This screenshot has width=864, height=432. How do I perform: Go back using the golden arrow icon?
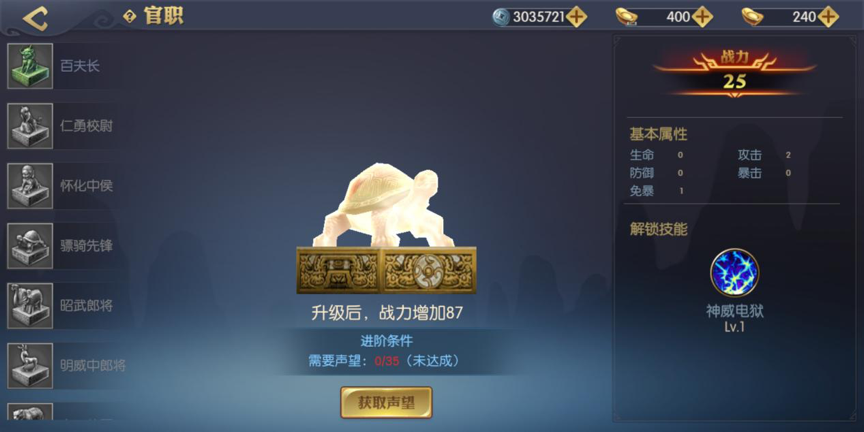pos(36,18)
